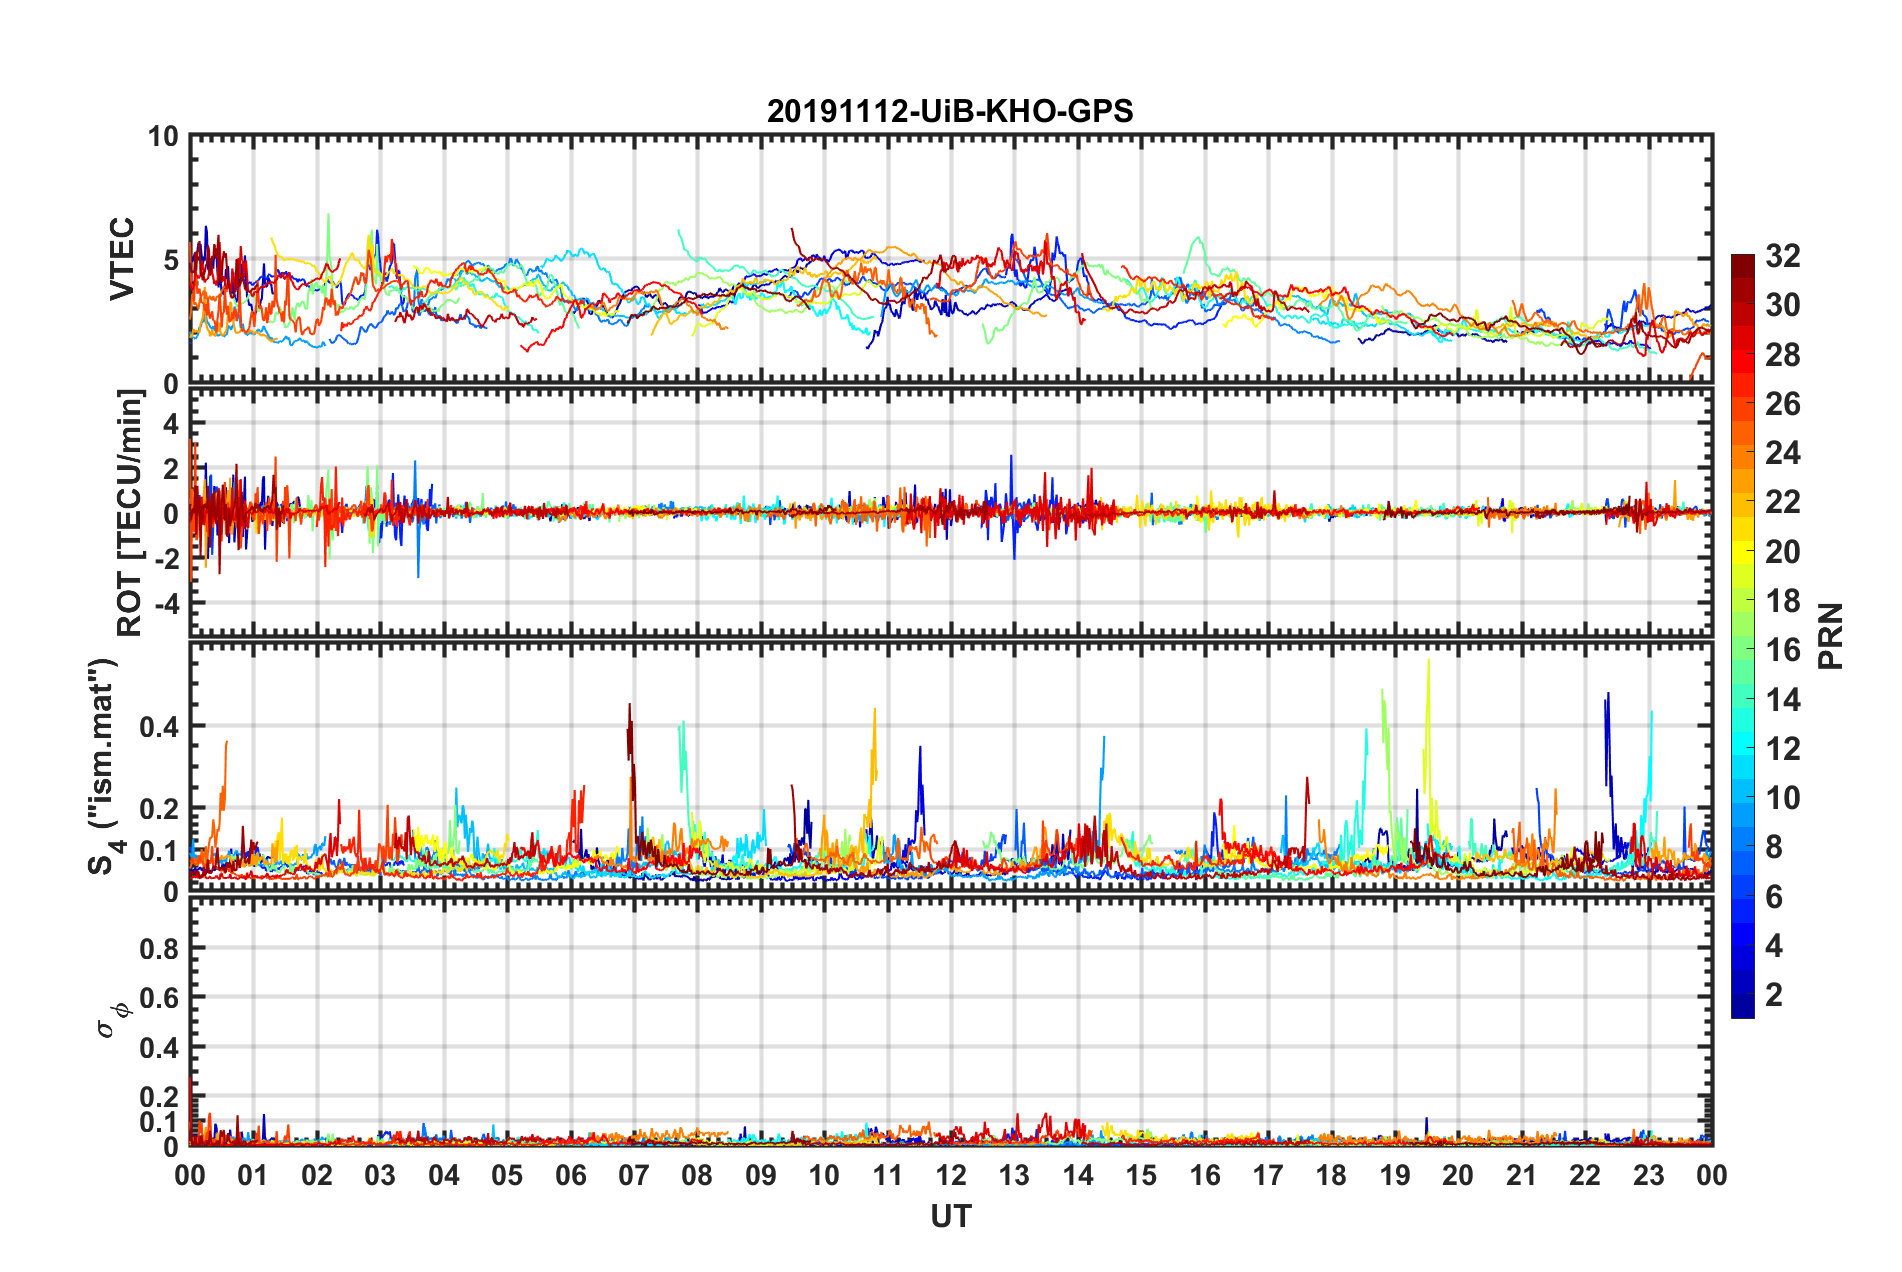Click the S4 axis tick label "0.2"
This screenshot has height=1272, width=1902.
point(159,809)
